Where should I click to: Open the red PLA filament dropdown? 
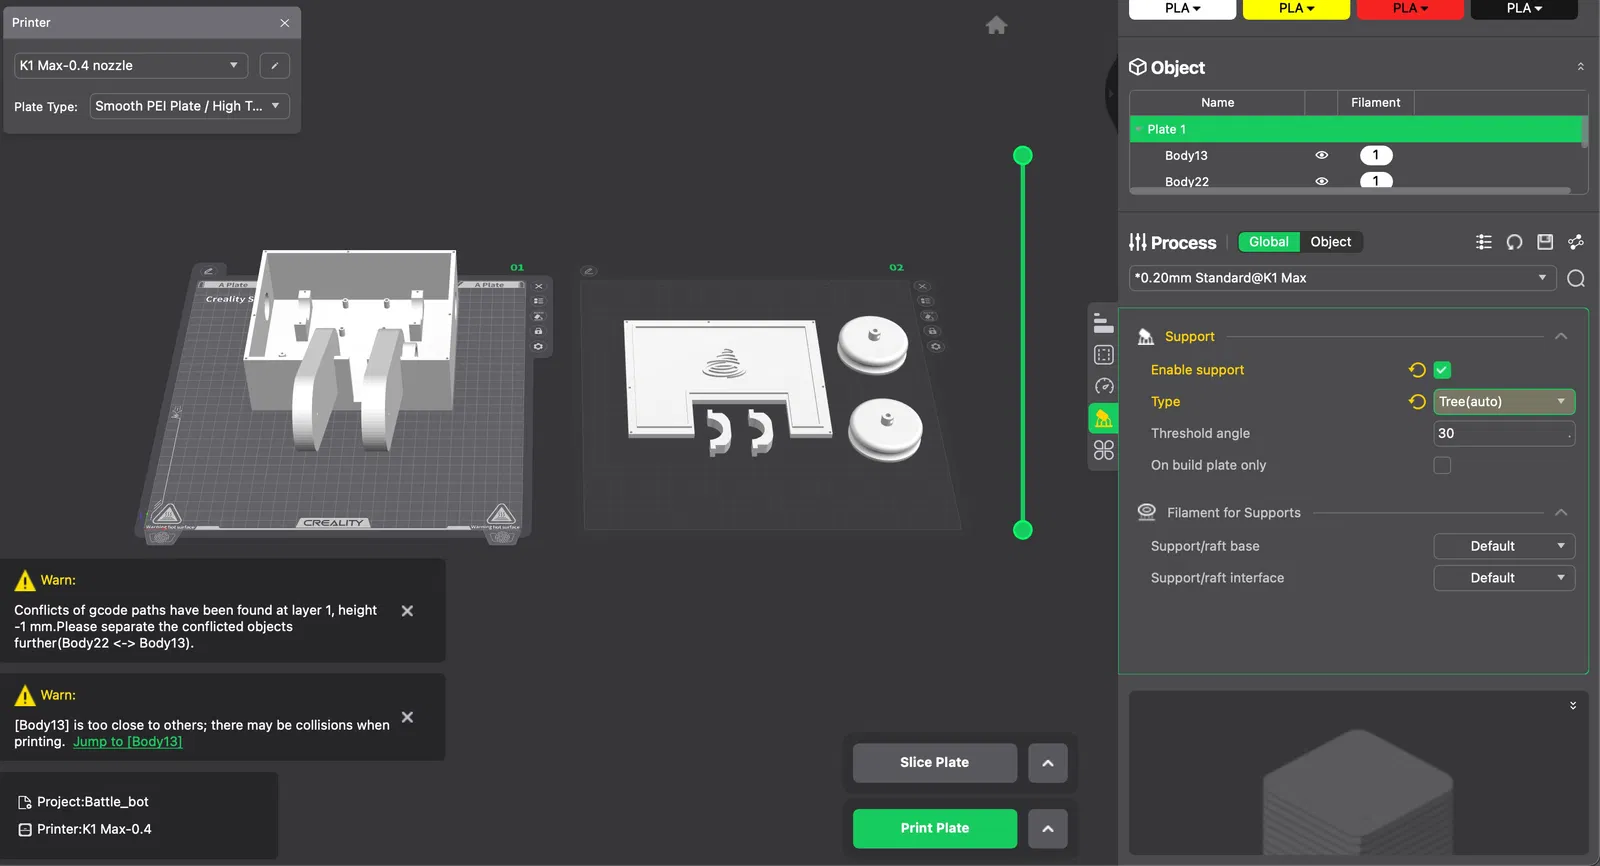point(1411,9)
